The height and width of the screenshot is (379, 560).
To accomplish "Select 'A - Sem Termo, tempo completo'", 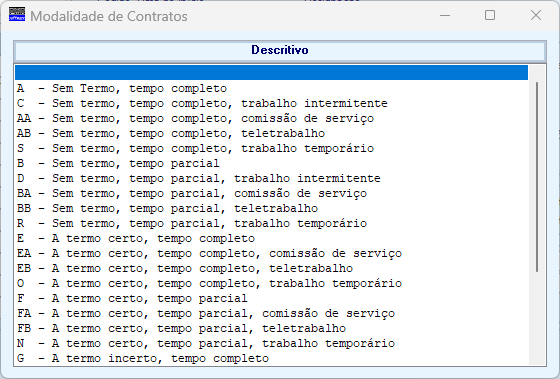I will (271, 88).
